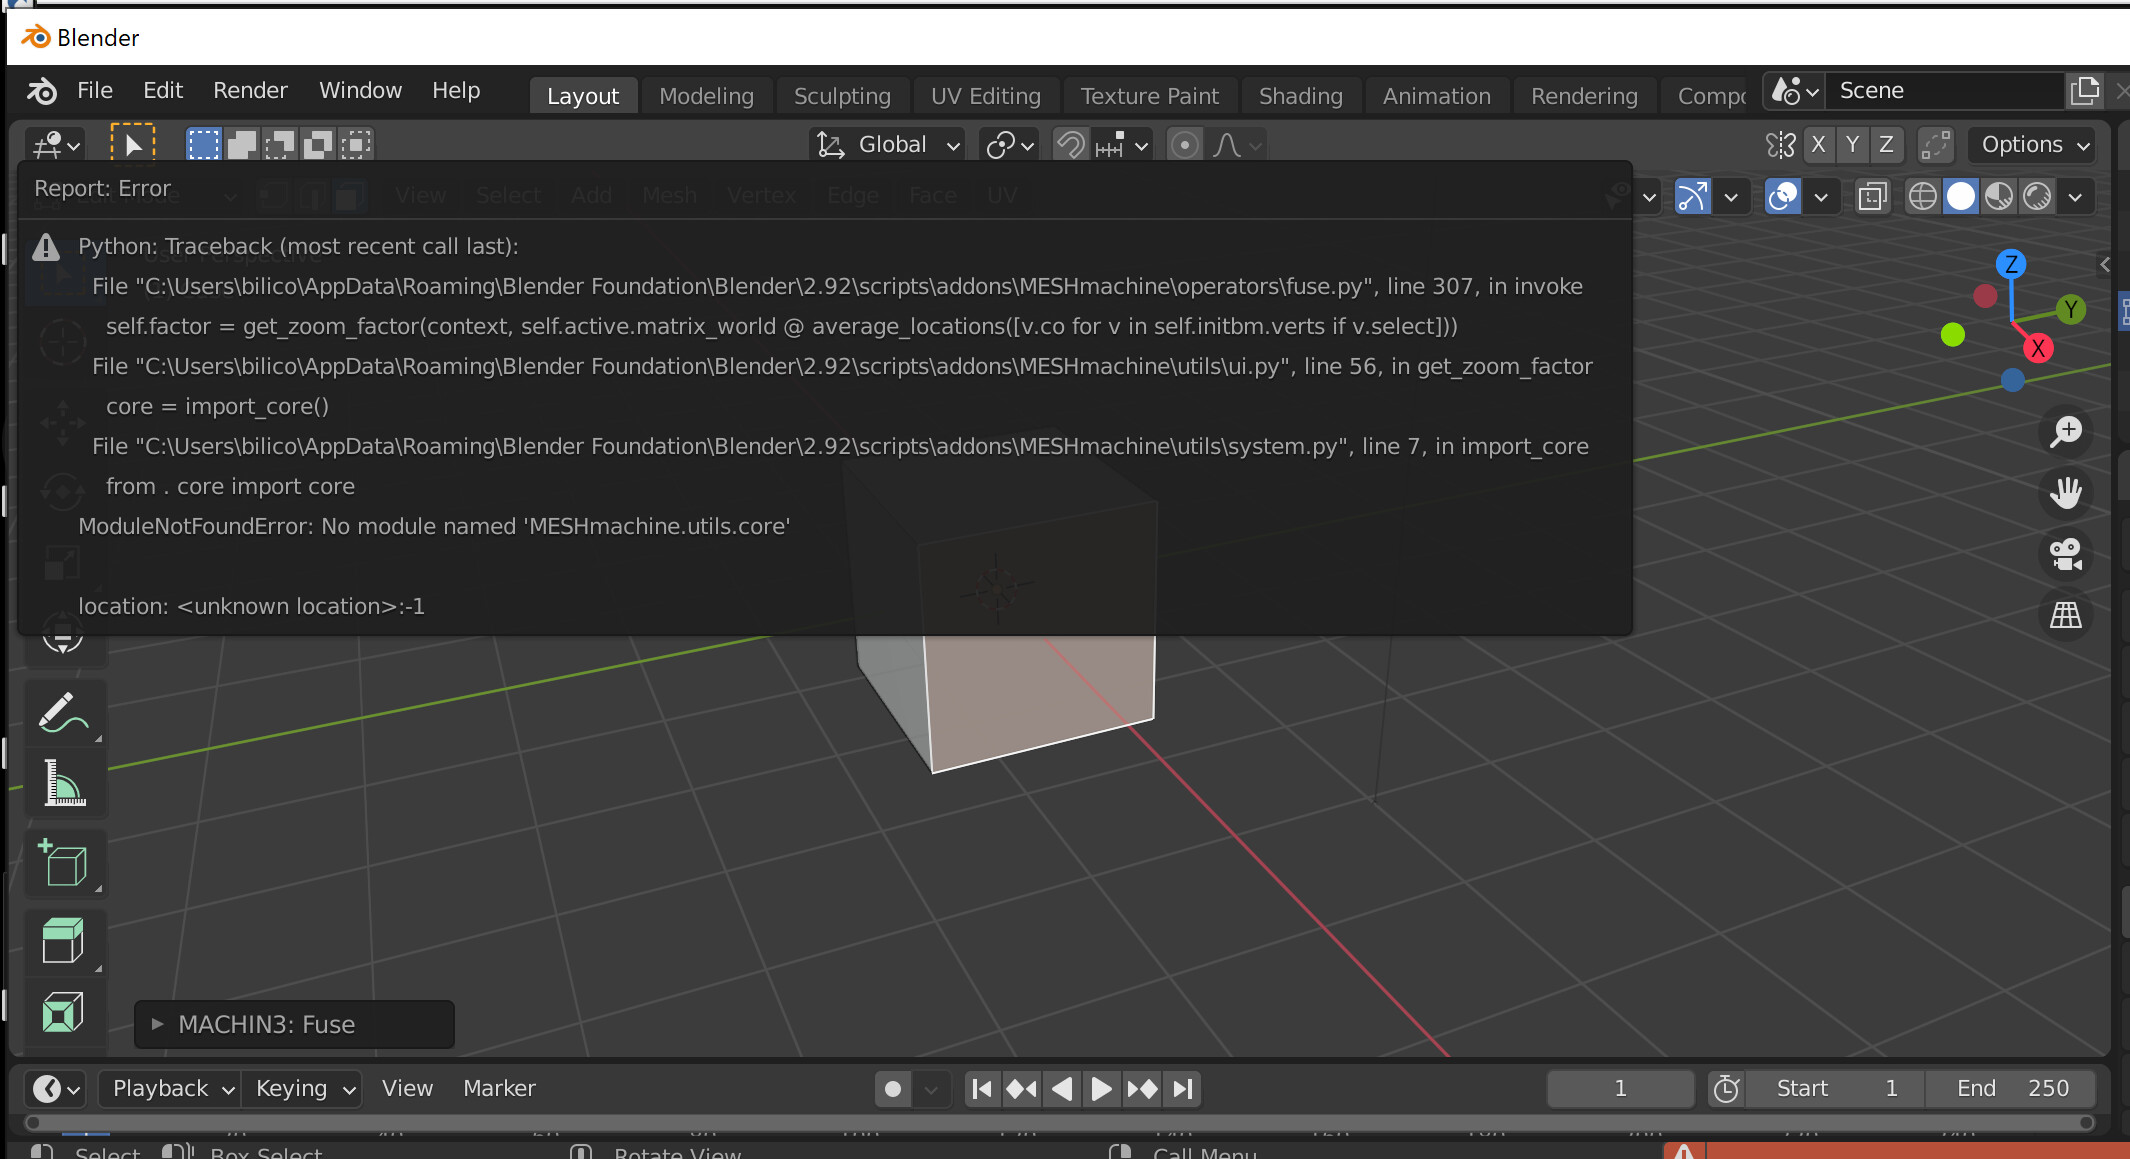Switch to the UV Editing workspace tab
Viewport: 2130px width, 1159px height.
(985, 96)
